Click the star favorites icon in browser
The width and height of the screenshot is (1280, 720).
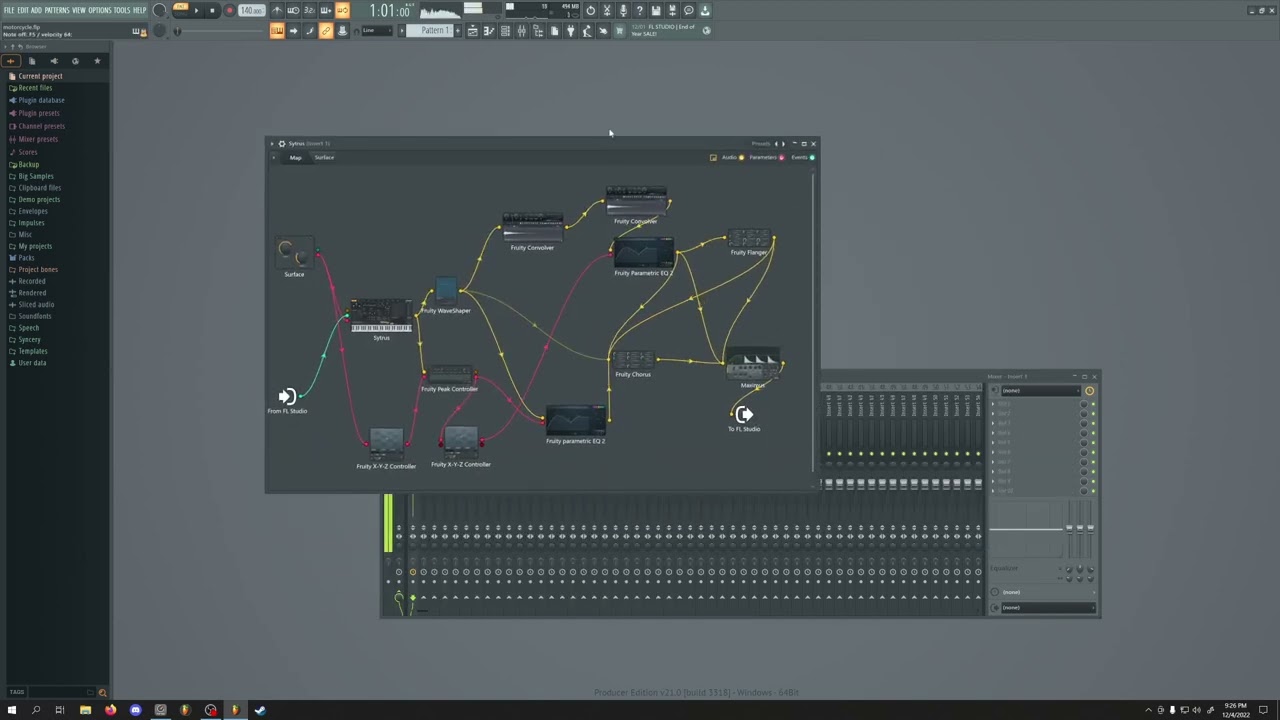coord(97,61)
